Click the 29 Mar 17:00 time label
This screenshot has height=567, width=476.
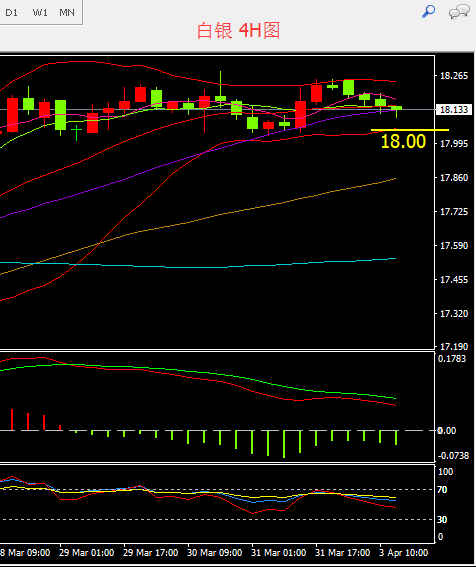(x=150, y=553)
